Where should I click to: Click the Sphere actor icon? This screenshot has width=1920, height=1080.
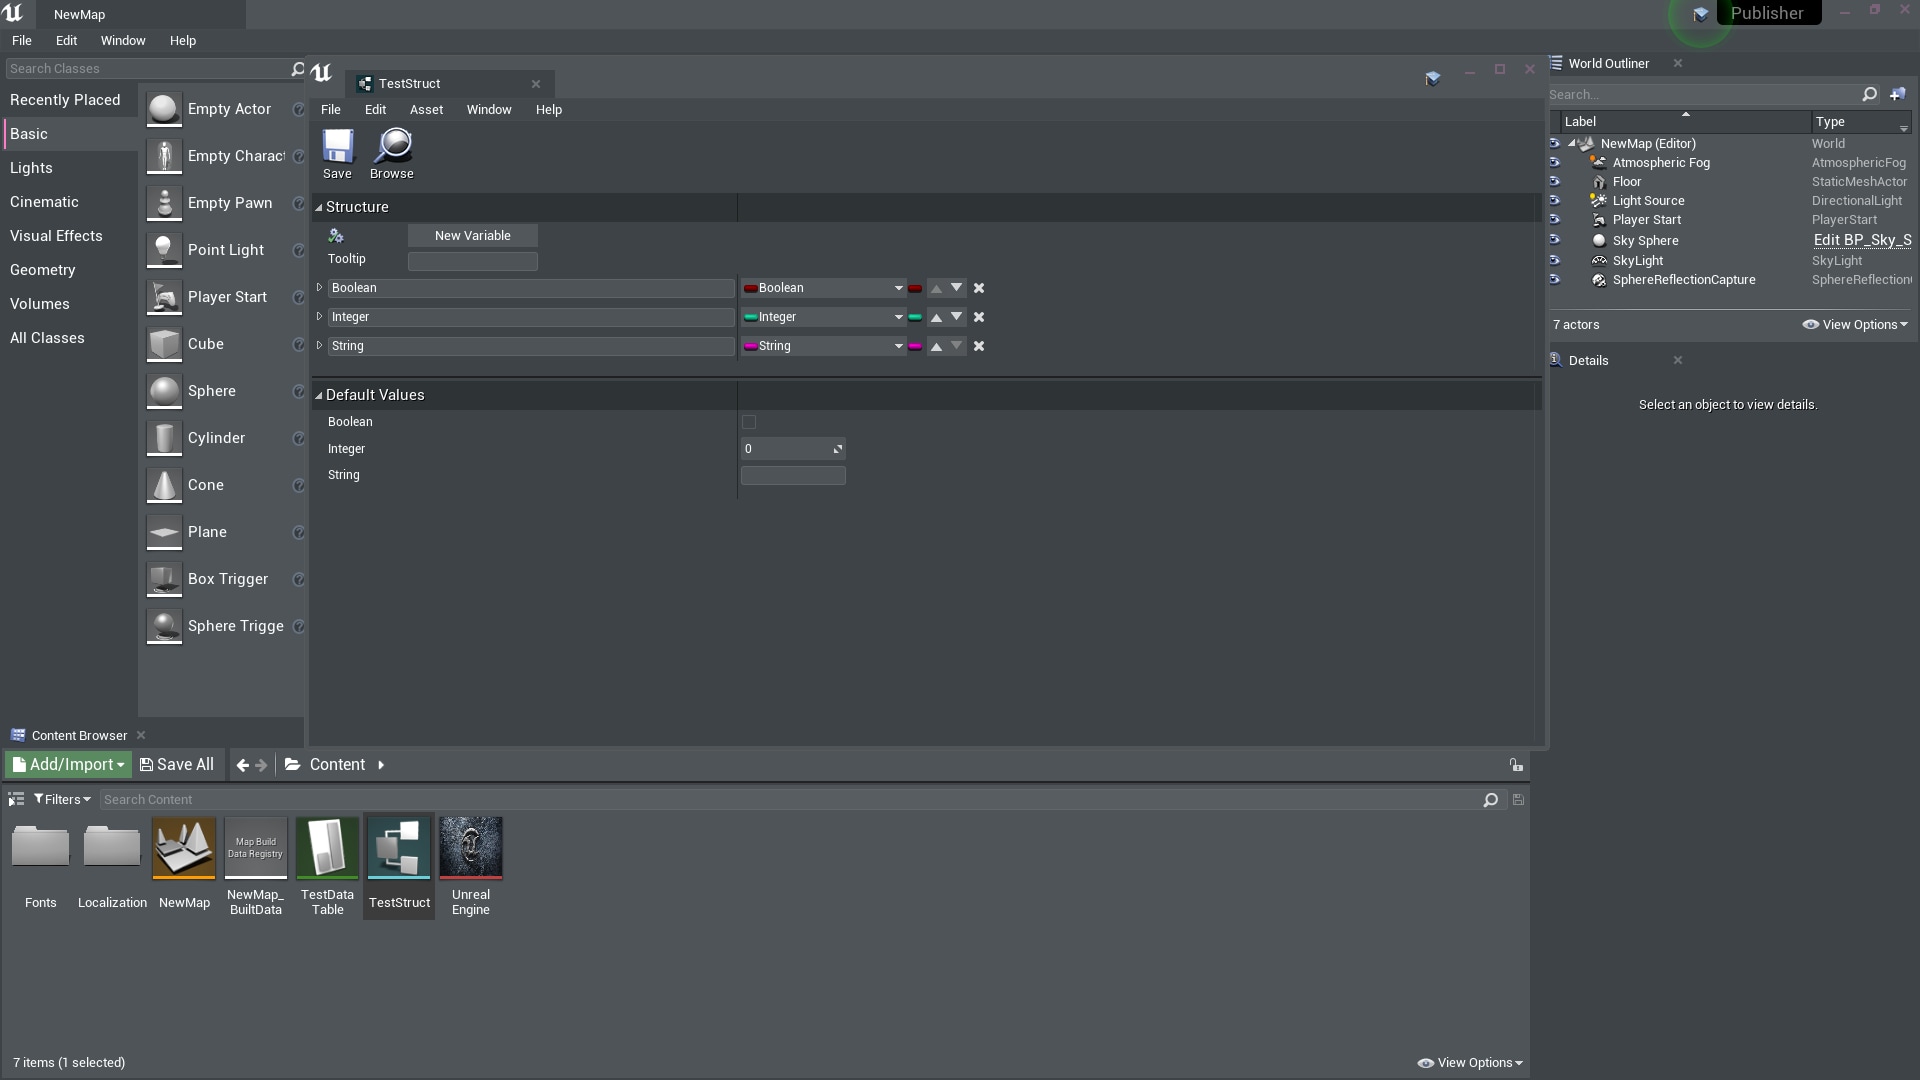pyautogui.click(x=163, y=391)
